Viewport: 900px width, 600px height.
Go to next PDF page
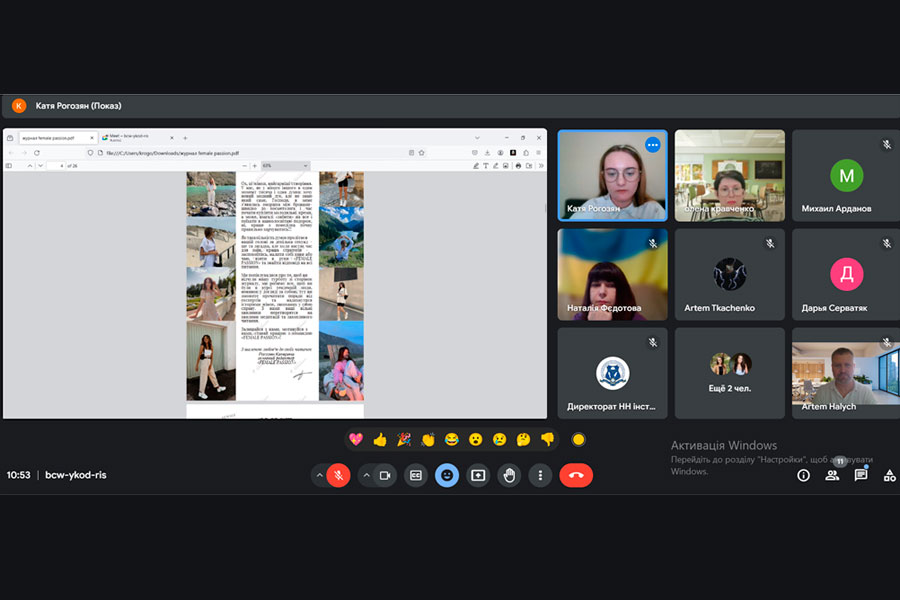[40, 165]
